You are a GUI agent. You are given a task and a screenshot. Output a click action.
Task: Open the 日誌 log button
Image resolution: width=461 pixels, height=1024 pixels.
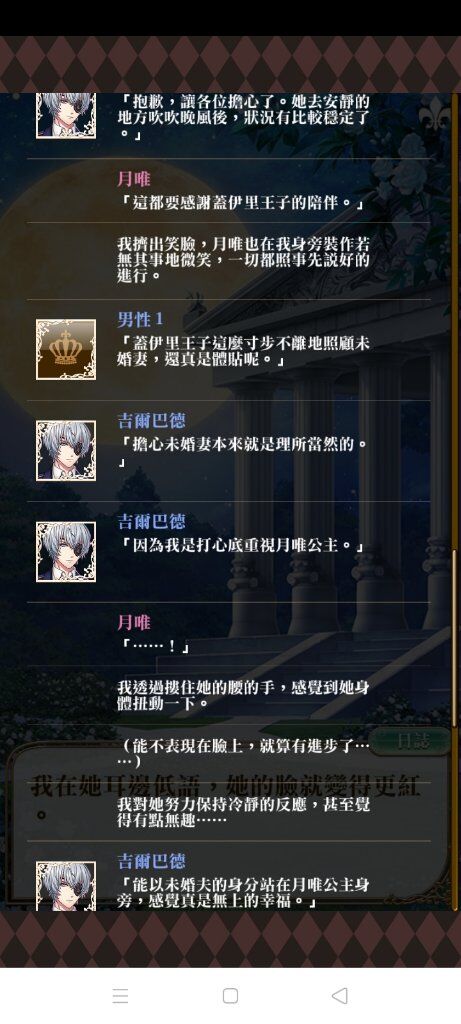point(414,741)
